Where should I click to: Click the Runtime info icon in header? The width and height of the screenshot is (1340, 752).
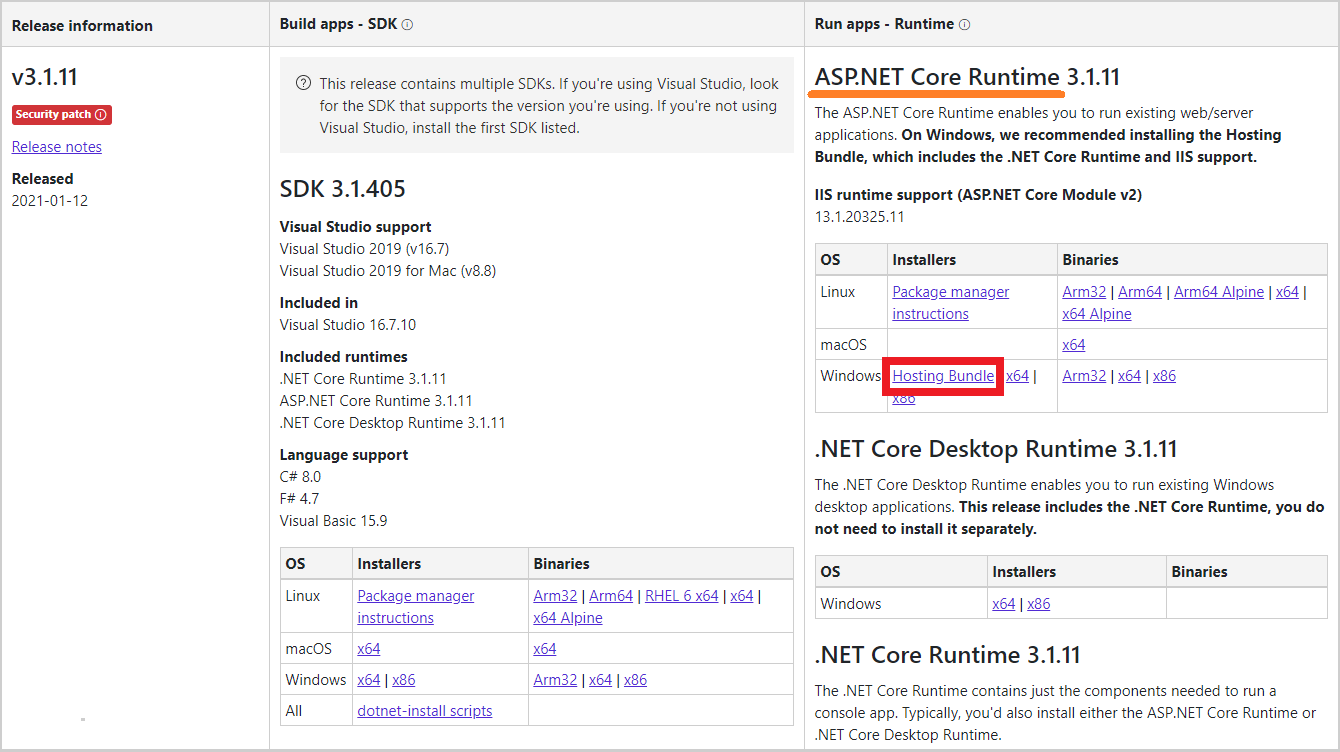click(964, 25)
